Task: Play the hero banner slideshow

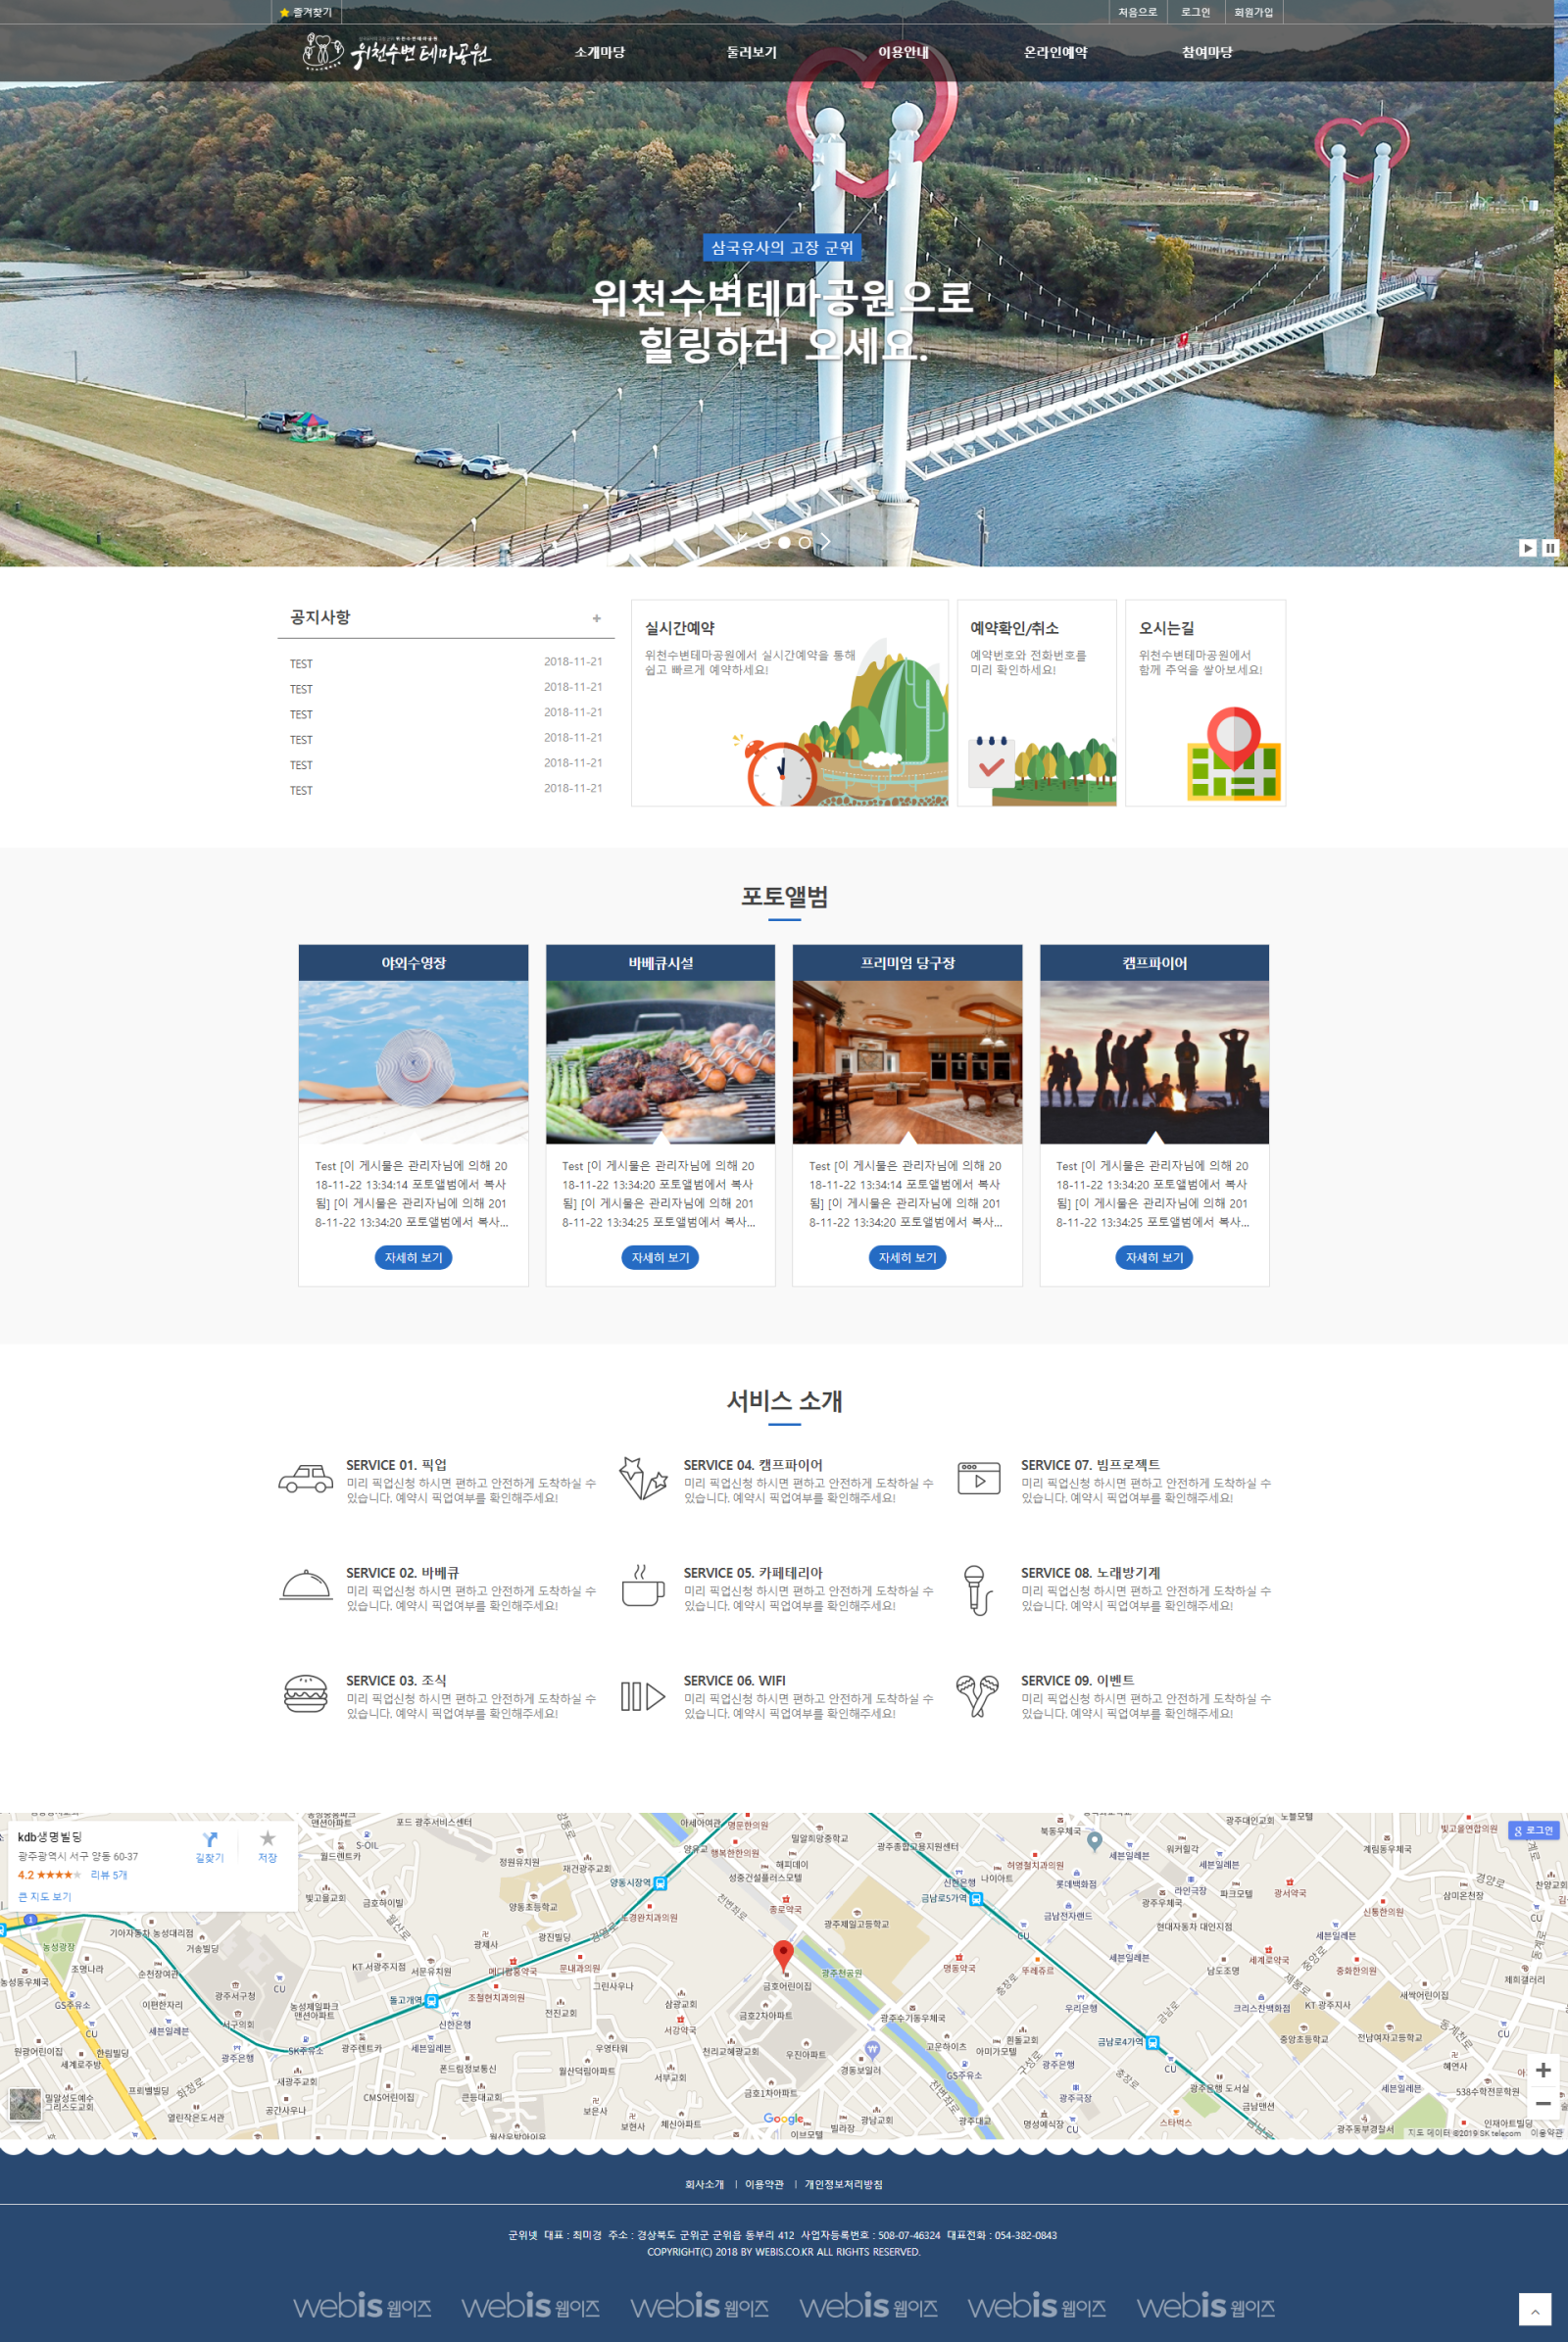Action: (x=1527, y=548)
